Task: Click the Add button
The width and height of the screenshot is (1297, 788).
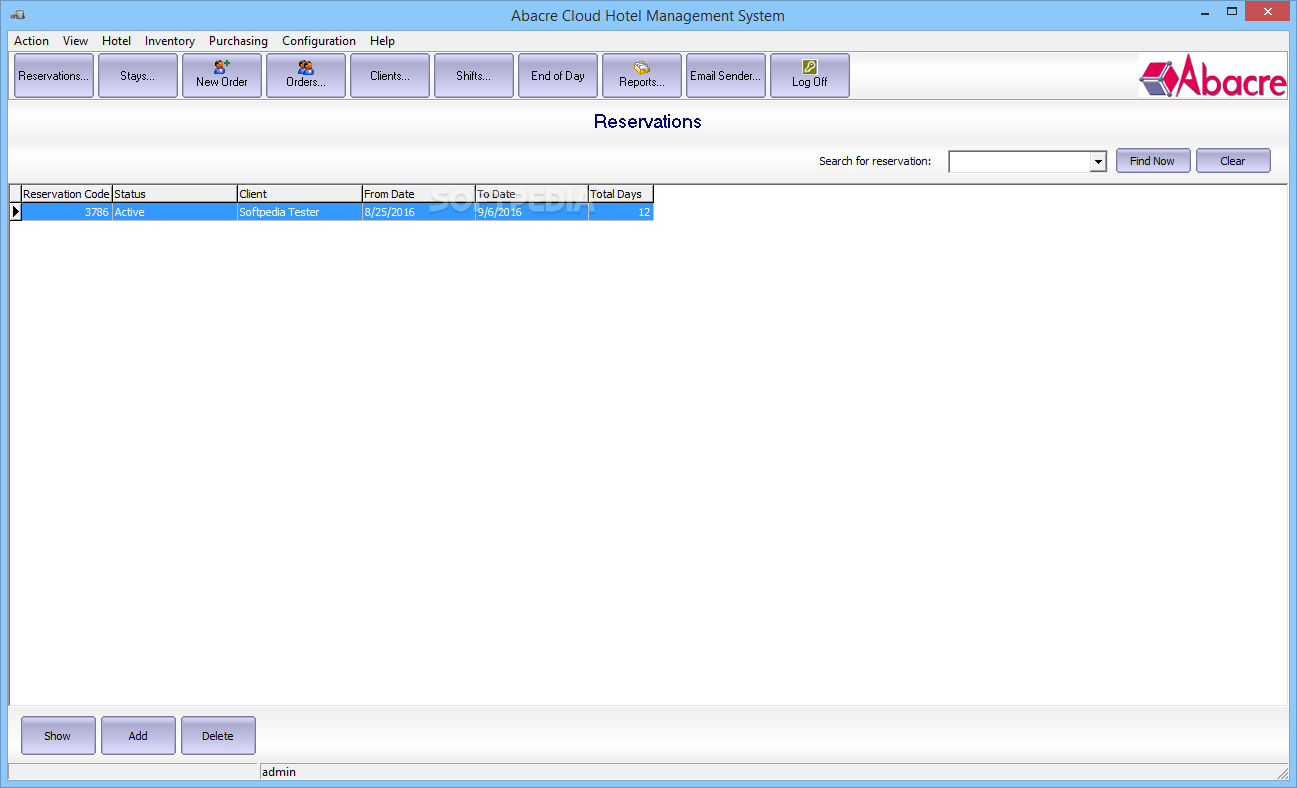Action: tap(138, 736)
